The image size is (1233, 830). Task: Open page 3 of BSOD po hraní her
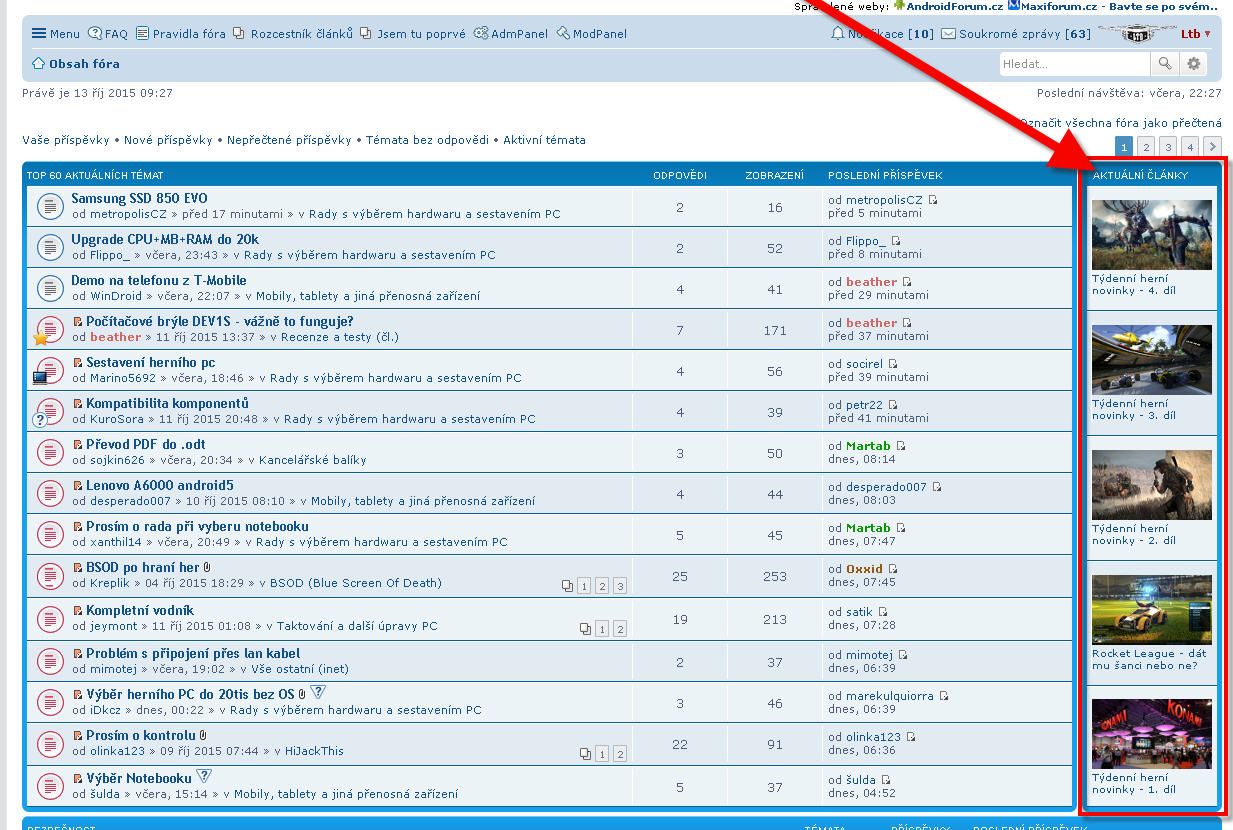619,586
